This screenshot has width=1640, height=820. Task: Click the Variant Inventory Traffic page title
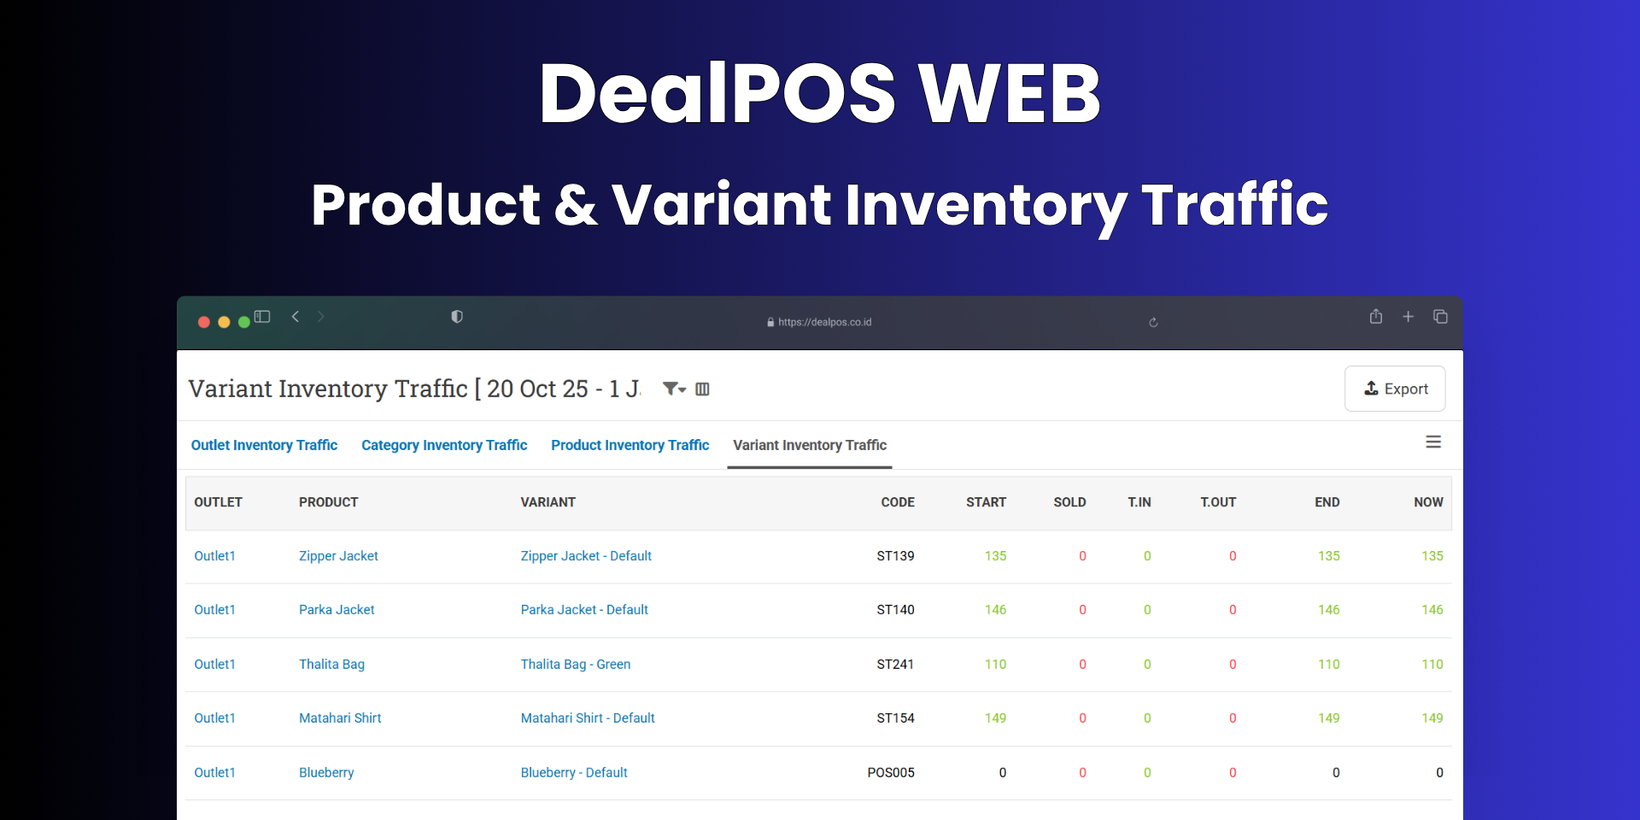point(414,389)
